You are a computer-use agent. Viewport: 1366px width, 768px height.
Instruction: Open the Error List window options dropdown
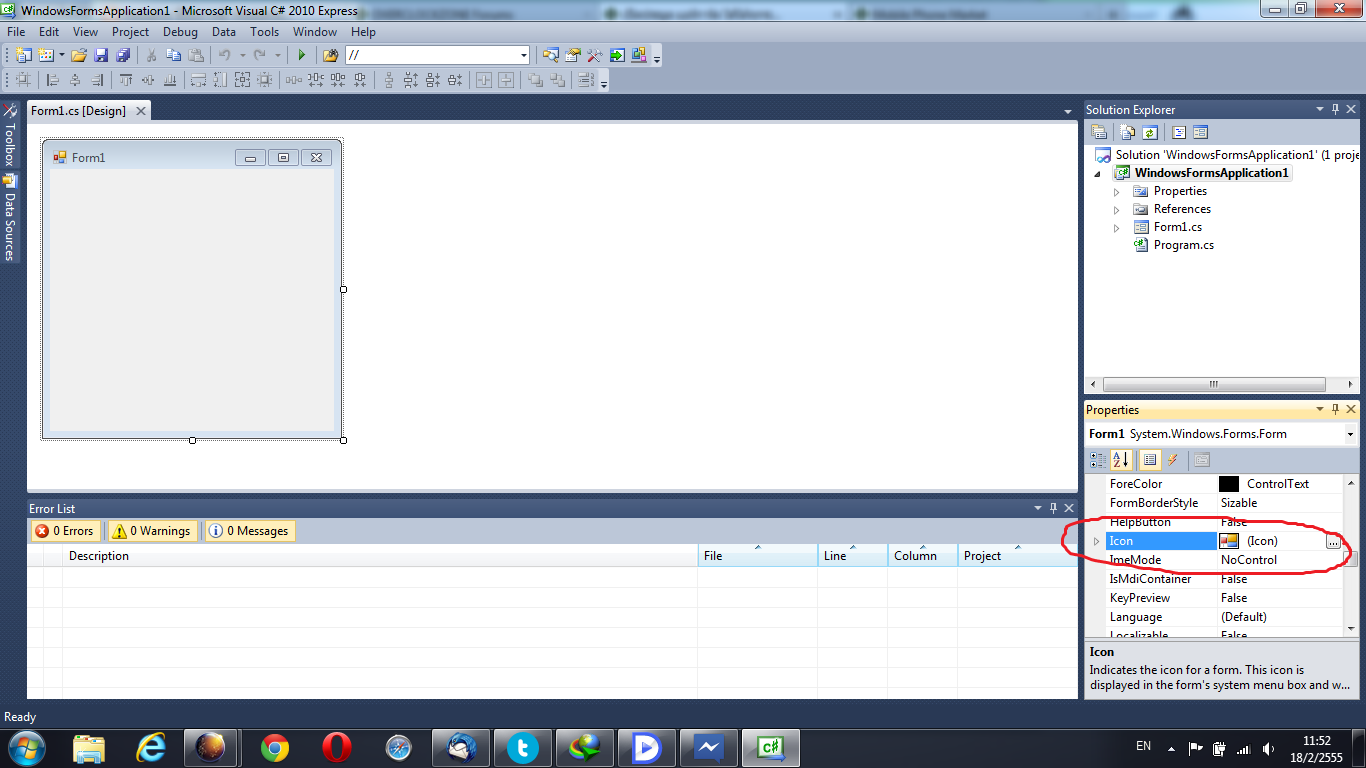pyautogui.click(x=1038, y=509)
